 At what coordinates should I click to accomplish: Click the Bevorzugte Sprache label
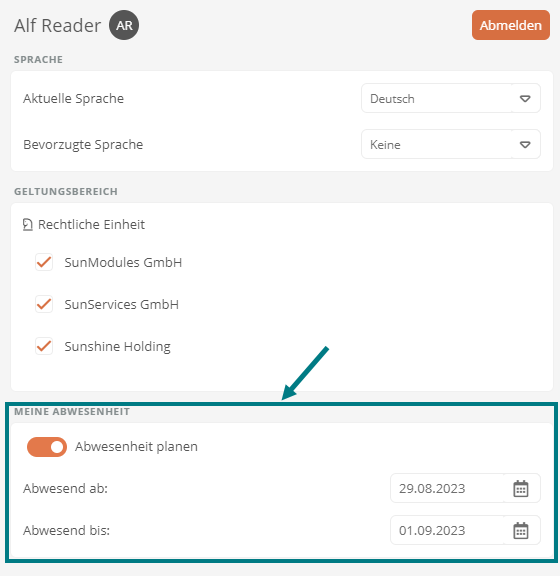tap(83, 145)
